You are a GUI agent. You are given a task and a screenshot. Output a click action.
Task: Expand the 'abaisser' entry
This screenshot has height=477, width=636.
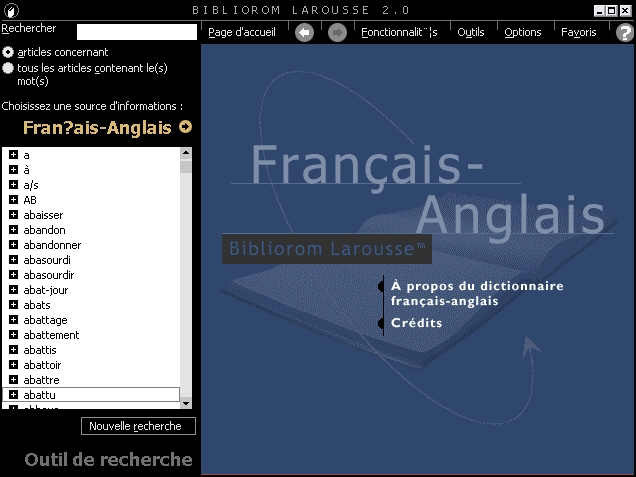tap(13, 215)
